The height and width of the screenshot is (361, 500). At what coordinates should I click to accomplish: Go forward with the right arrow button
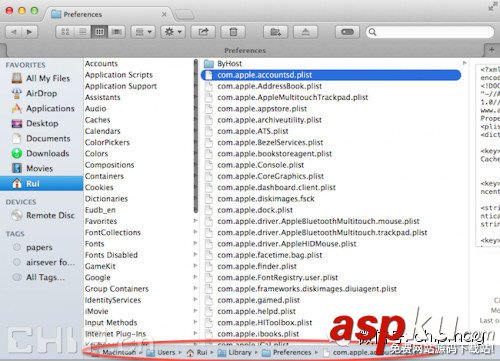point(30,32)
